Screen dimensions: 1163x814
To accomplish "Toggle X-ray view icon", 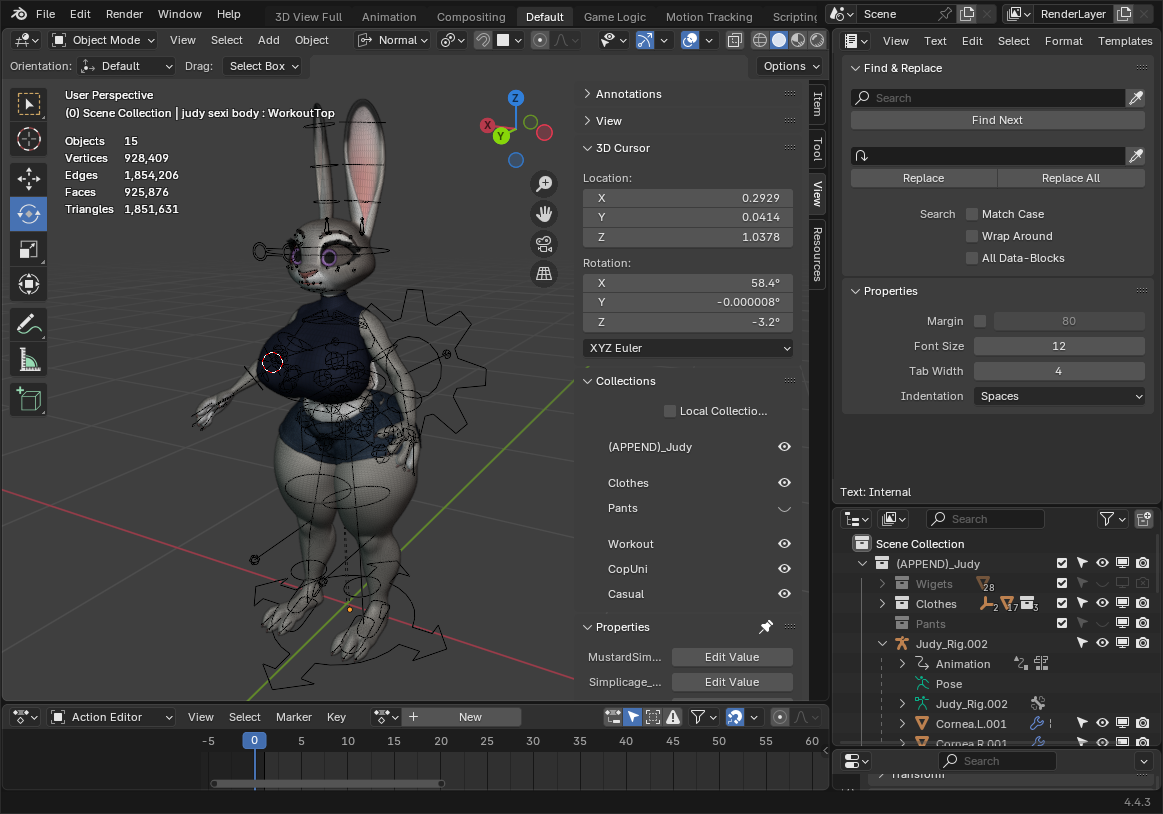I will click(734, 40).
